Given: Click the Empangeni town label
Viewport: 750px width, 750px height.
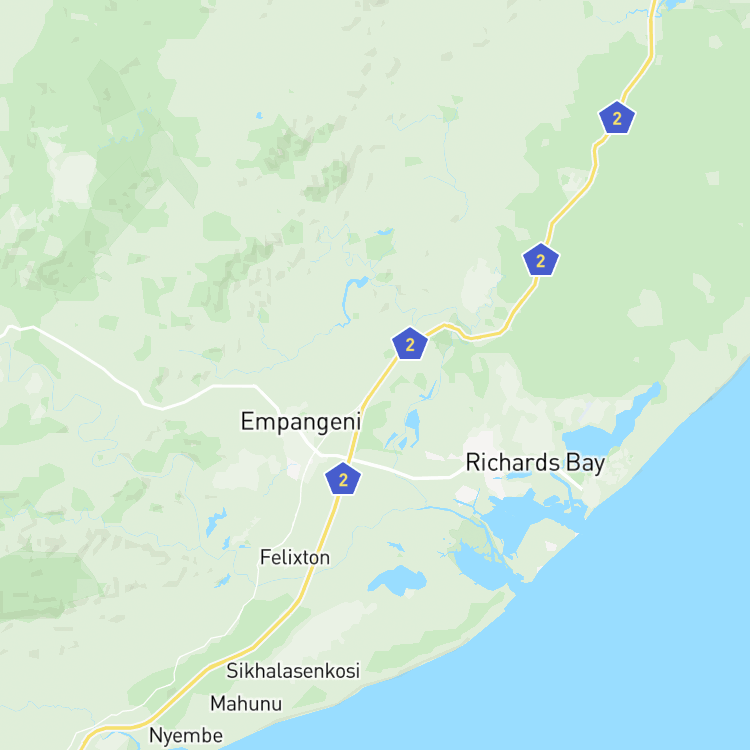Looking at the screenshot, I should point(300,422).
